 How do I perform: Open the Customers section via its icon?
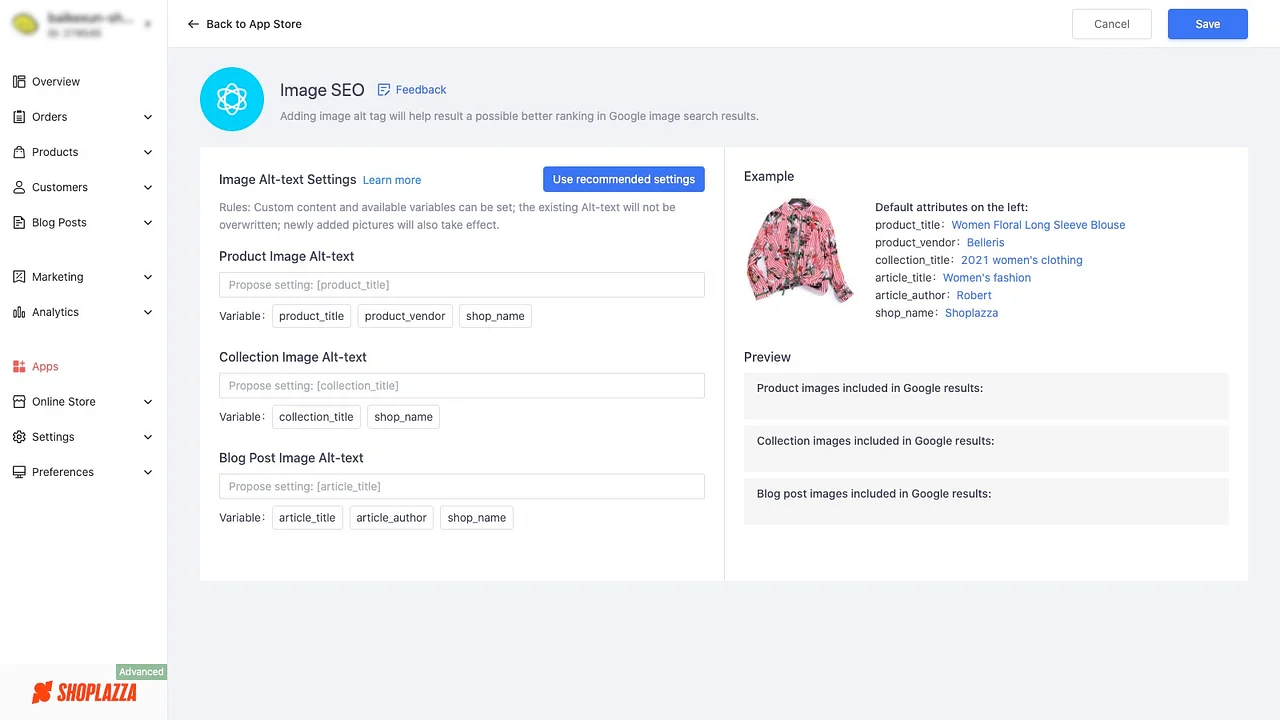coord(19,187)
